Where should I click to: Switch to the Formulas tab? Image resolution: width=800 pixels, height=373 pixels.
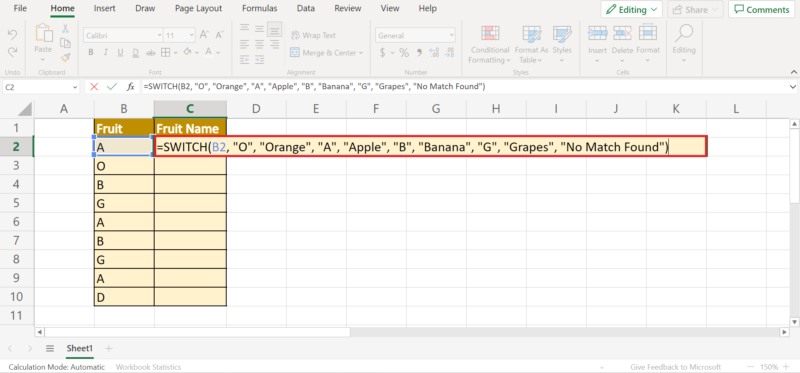pos(260,9)
